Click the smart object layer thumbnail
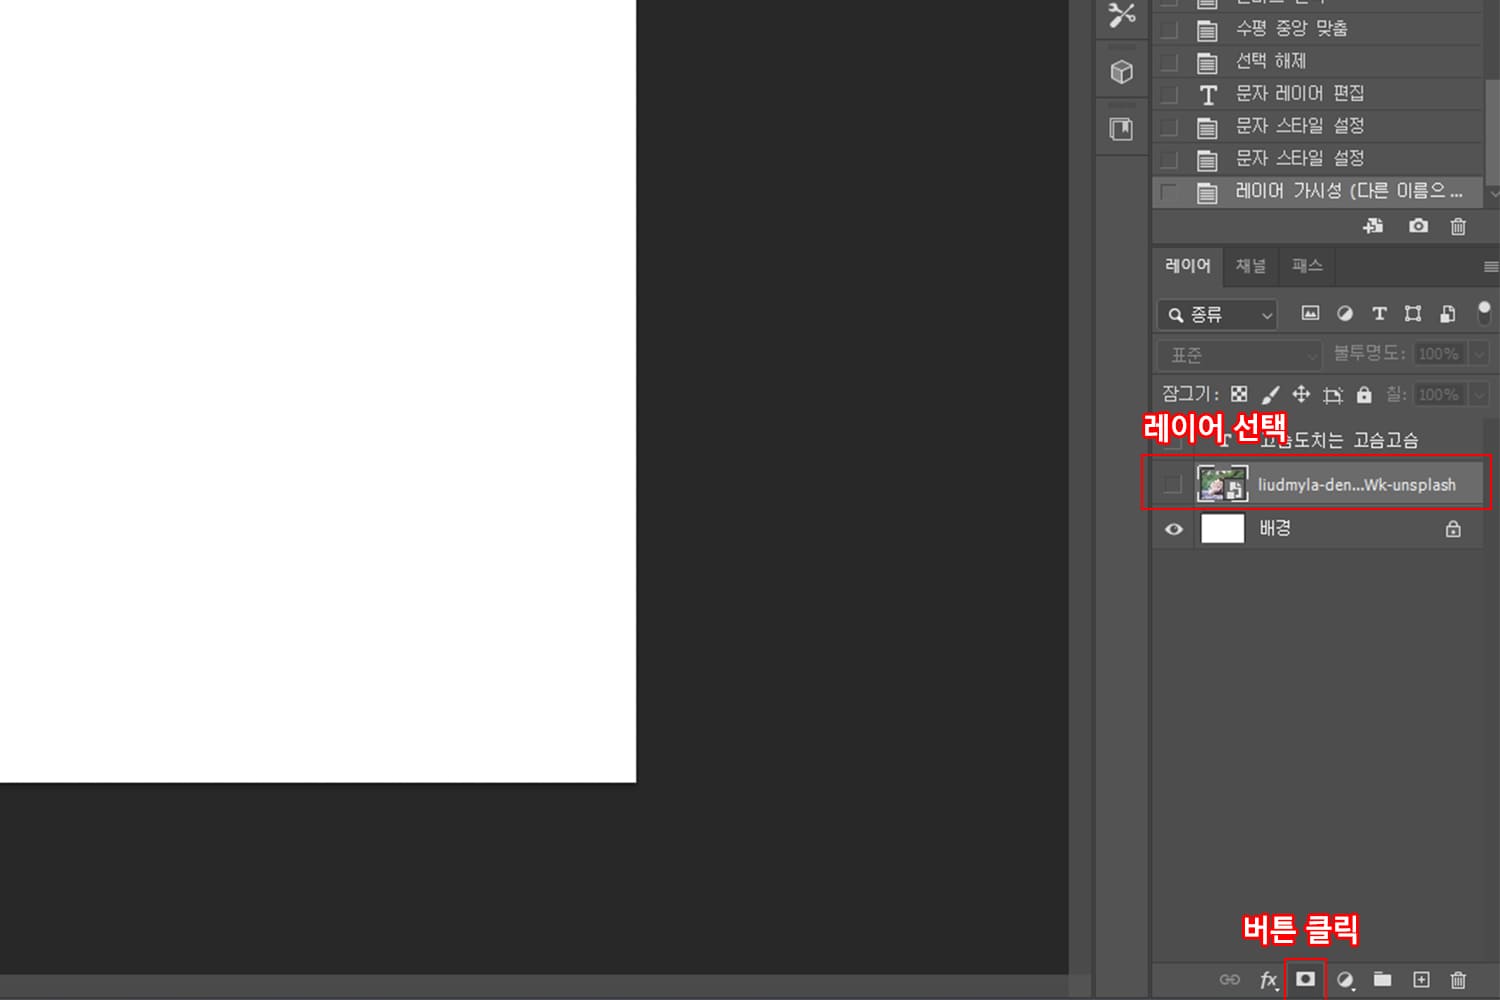1500x1000 pixels. click(x=1222, y=484)
